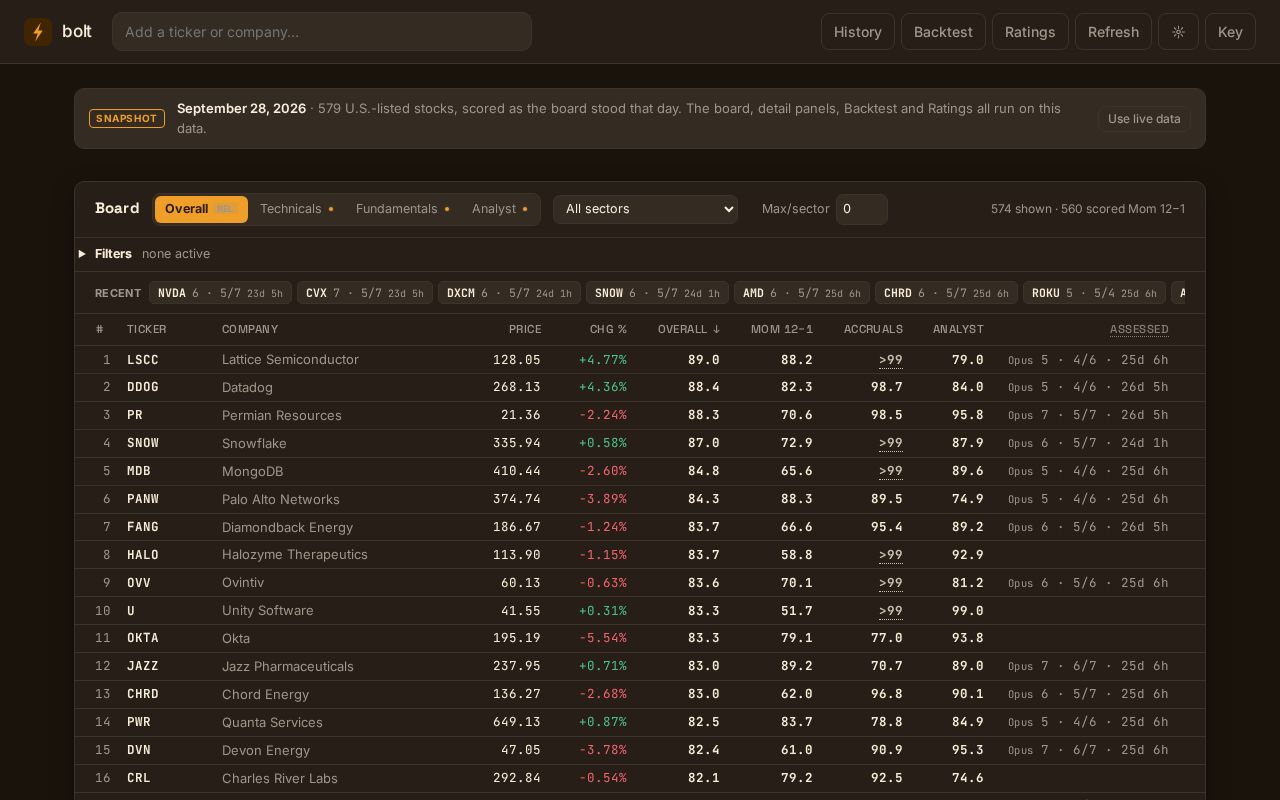
Task: Refresh the board data
Action: point(1113,32)
